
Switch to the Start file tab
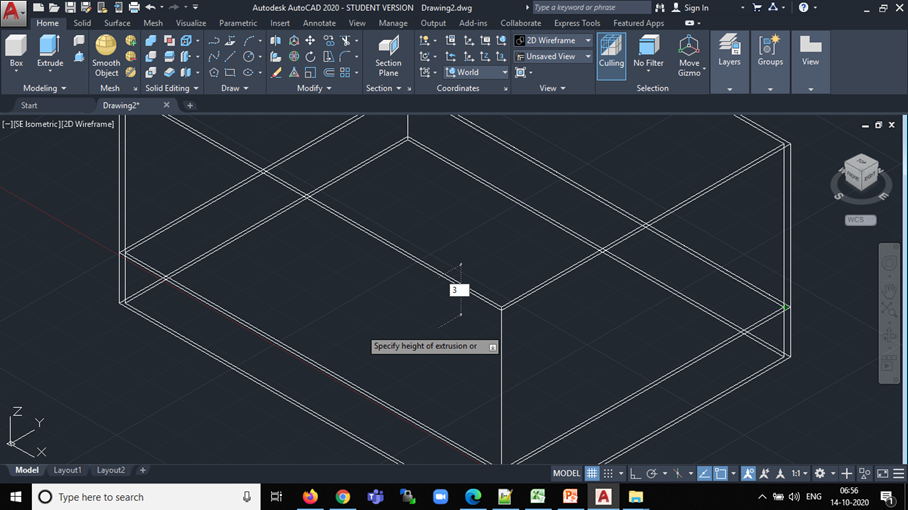click(x=29, y=105)
